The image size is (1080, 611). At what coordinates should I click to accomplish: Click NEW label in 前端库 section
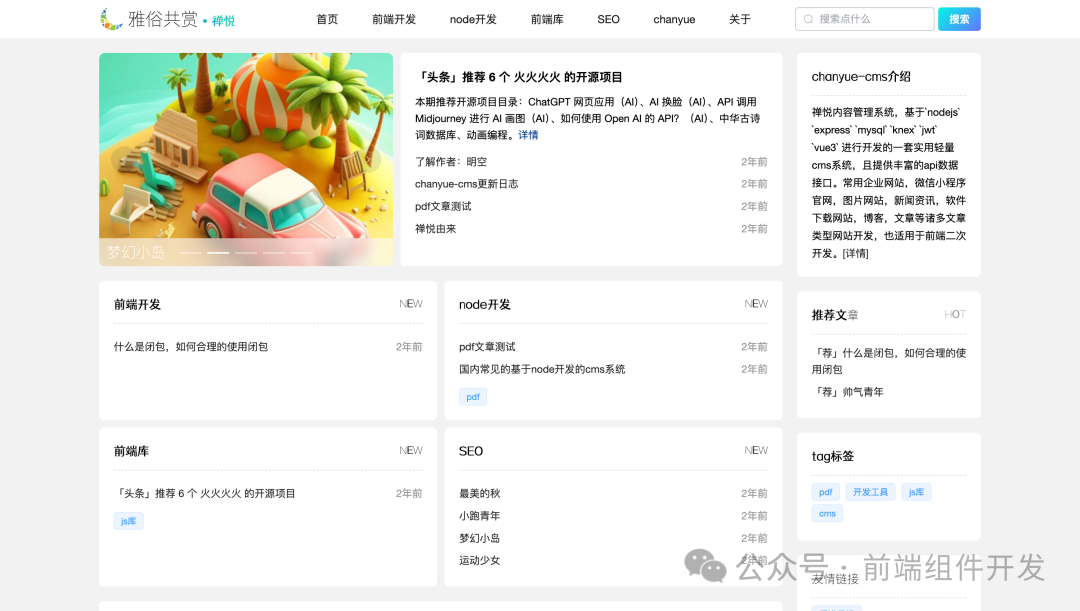click(411, 451)
